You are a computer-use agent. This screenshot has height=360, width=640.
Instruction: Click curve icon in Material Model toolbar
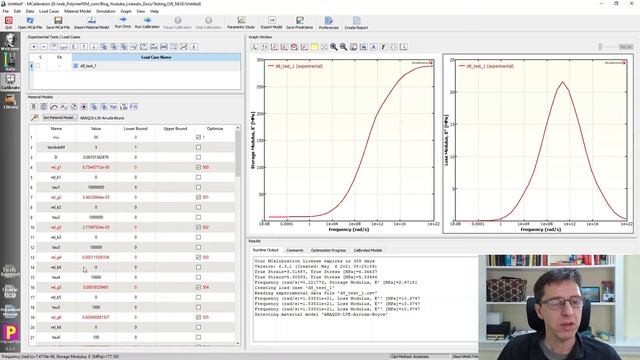tap(54, 107)
